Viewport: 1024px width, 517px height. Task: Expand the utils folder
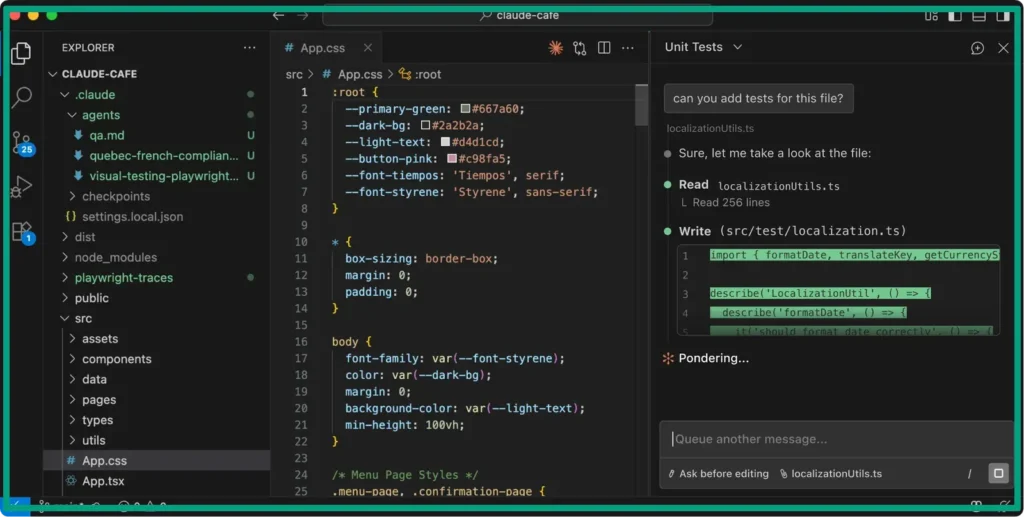tap(72, 440)
